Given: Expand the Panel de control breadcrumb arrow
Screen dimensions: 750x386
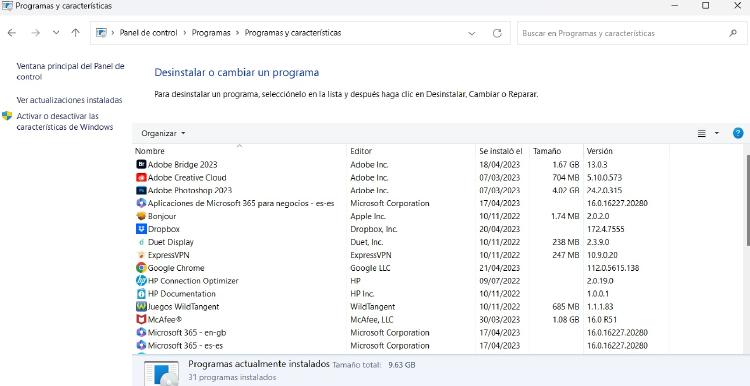Looking at the screenshot, I should click(185, 33).
